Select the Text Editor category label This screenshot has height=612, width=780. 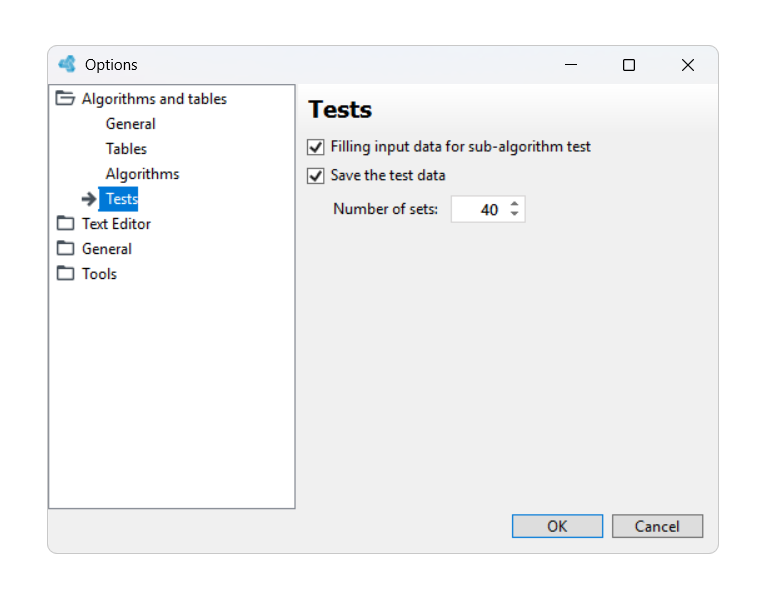point(116,223)
